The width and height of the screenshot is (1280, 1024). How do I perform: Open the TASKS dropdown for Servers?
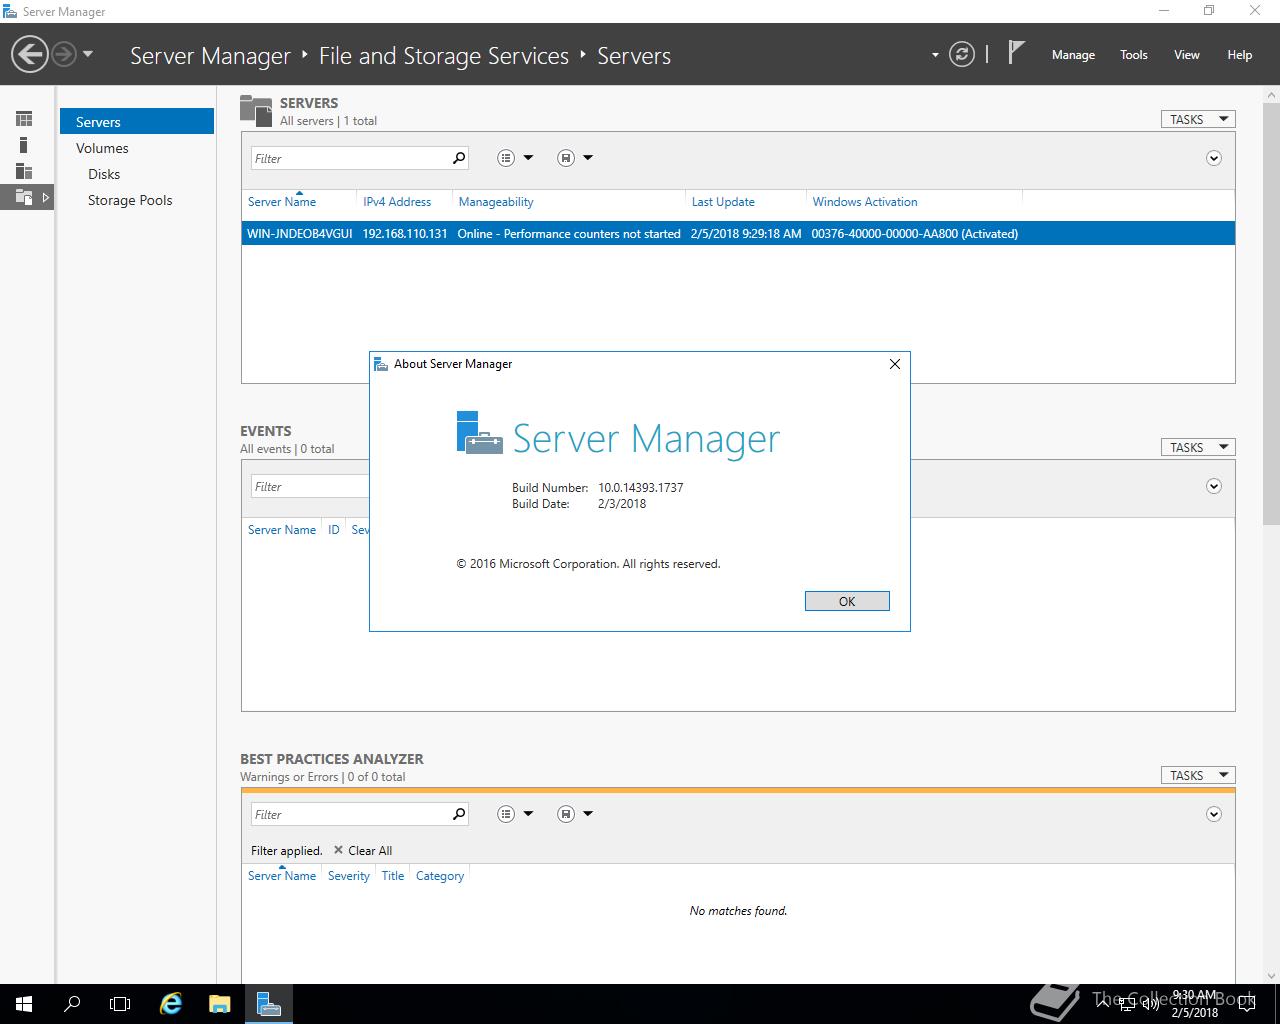click(1198, 119)
